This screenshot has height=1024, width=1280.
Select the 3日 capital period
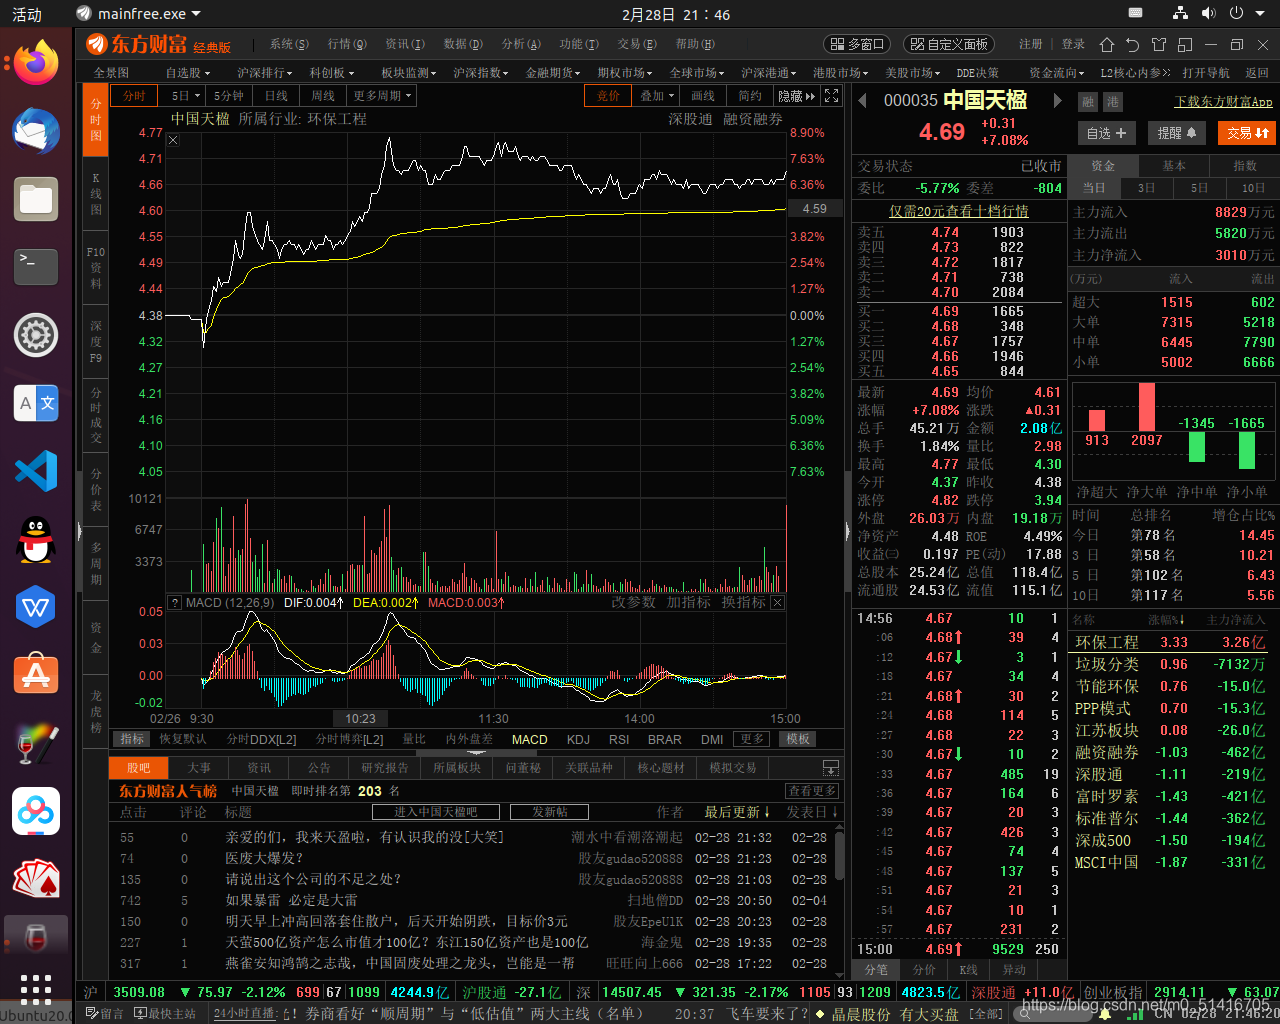coord(1146,188)
